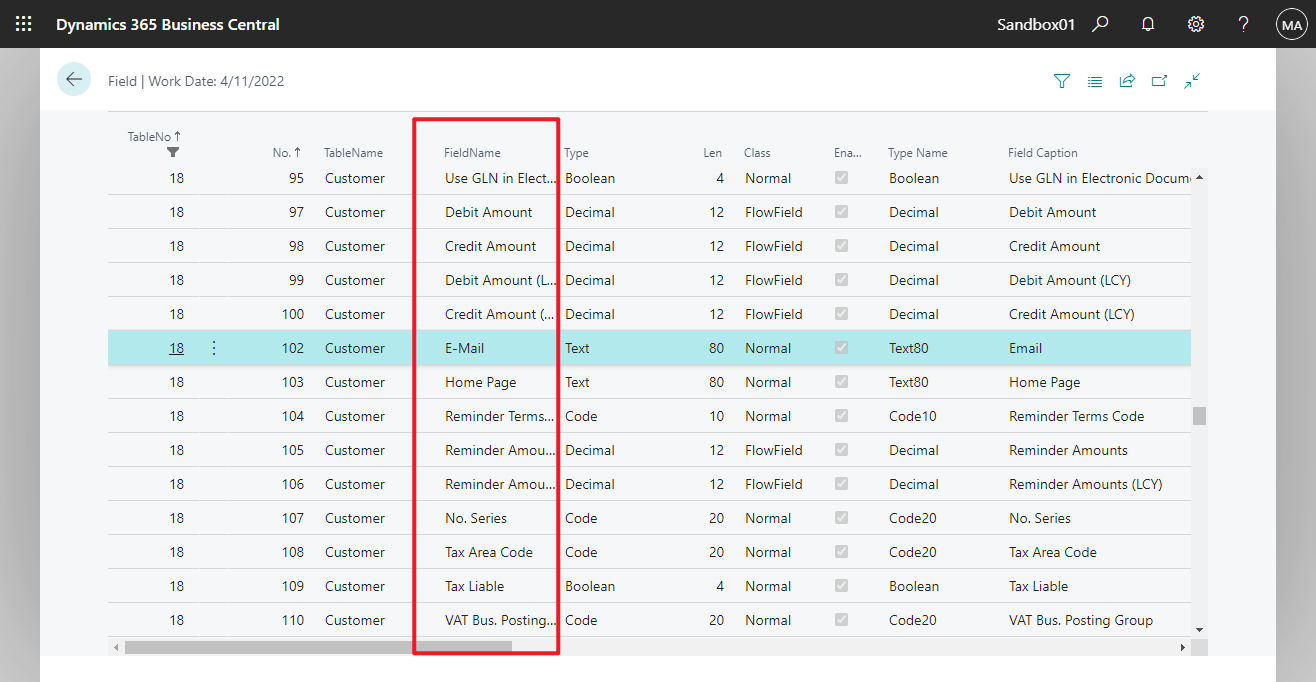Screen dimensions: 1316x682
Task: Open the app launcher waffle icon
Action: tap(23, 23)
